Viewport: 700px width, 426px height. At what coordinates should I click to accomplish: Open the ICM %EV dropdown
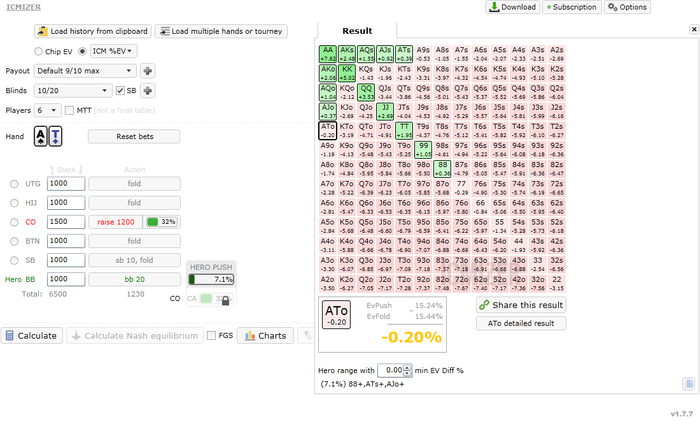pos(114,51)
